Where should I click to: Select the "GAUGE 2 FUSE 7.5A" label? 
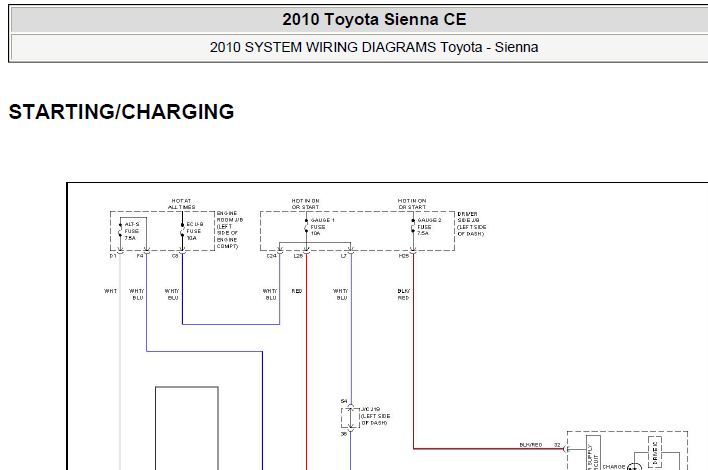tap(429, 227)
